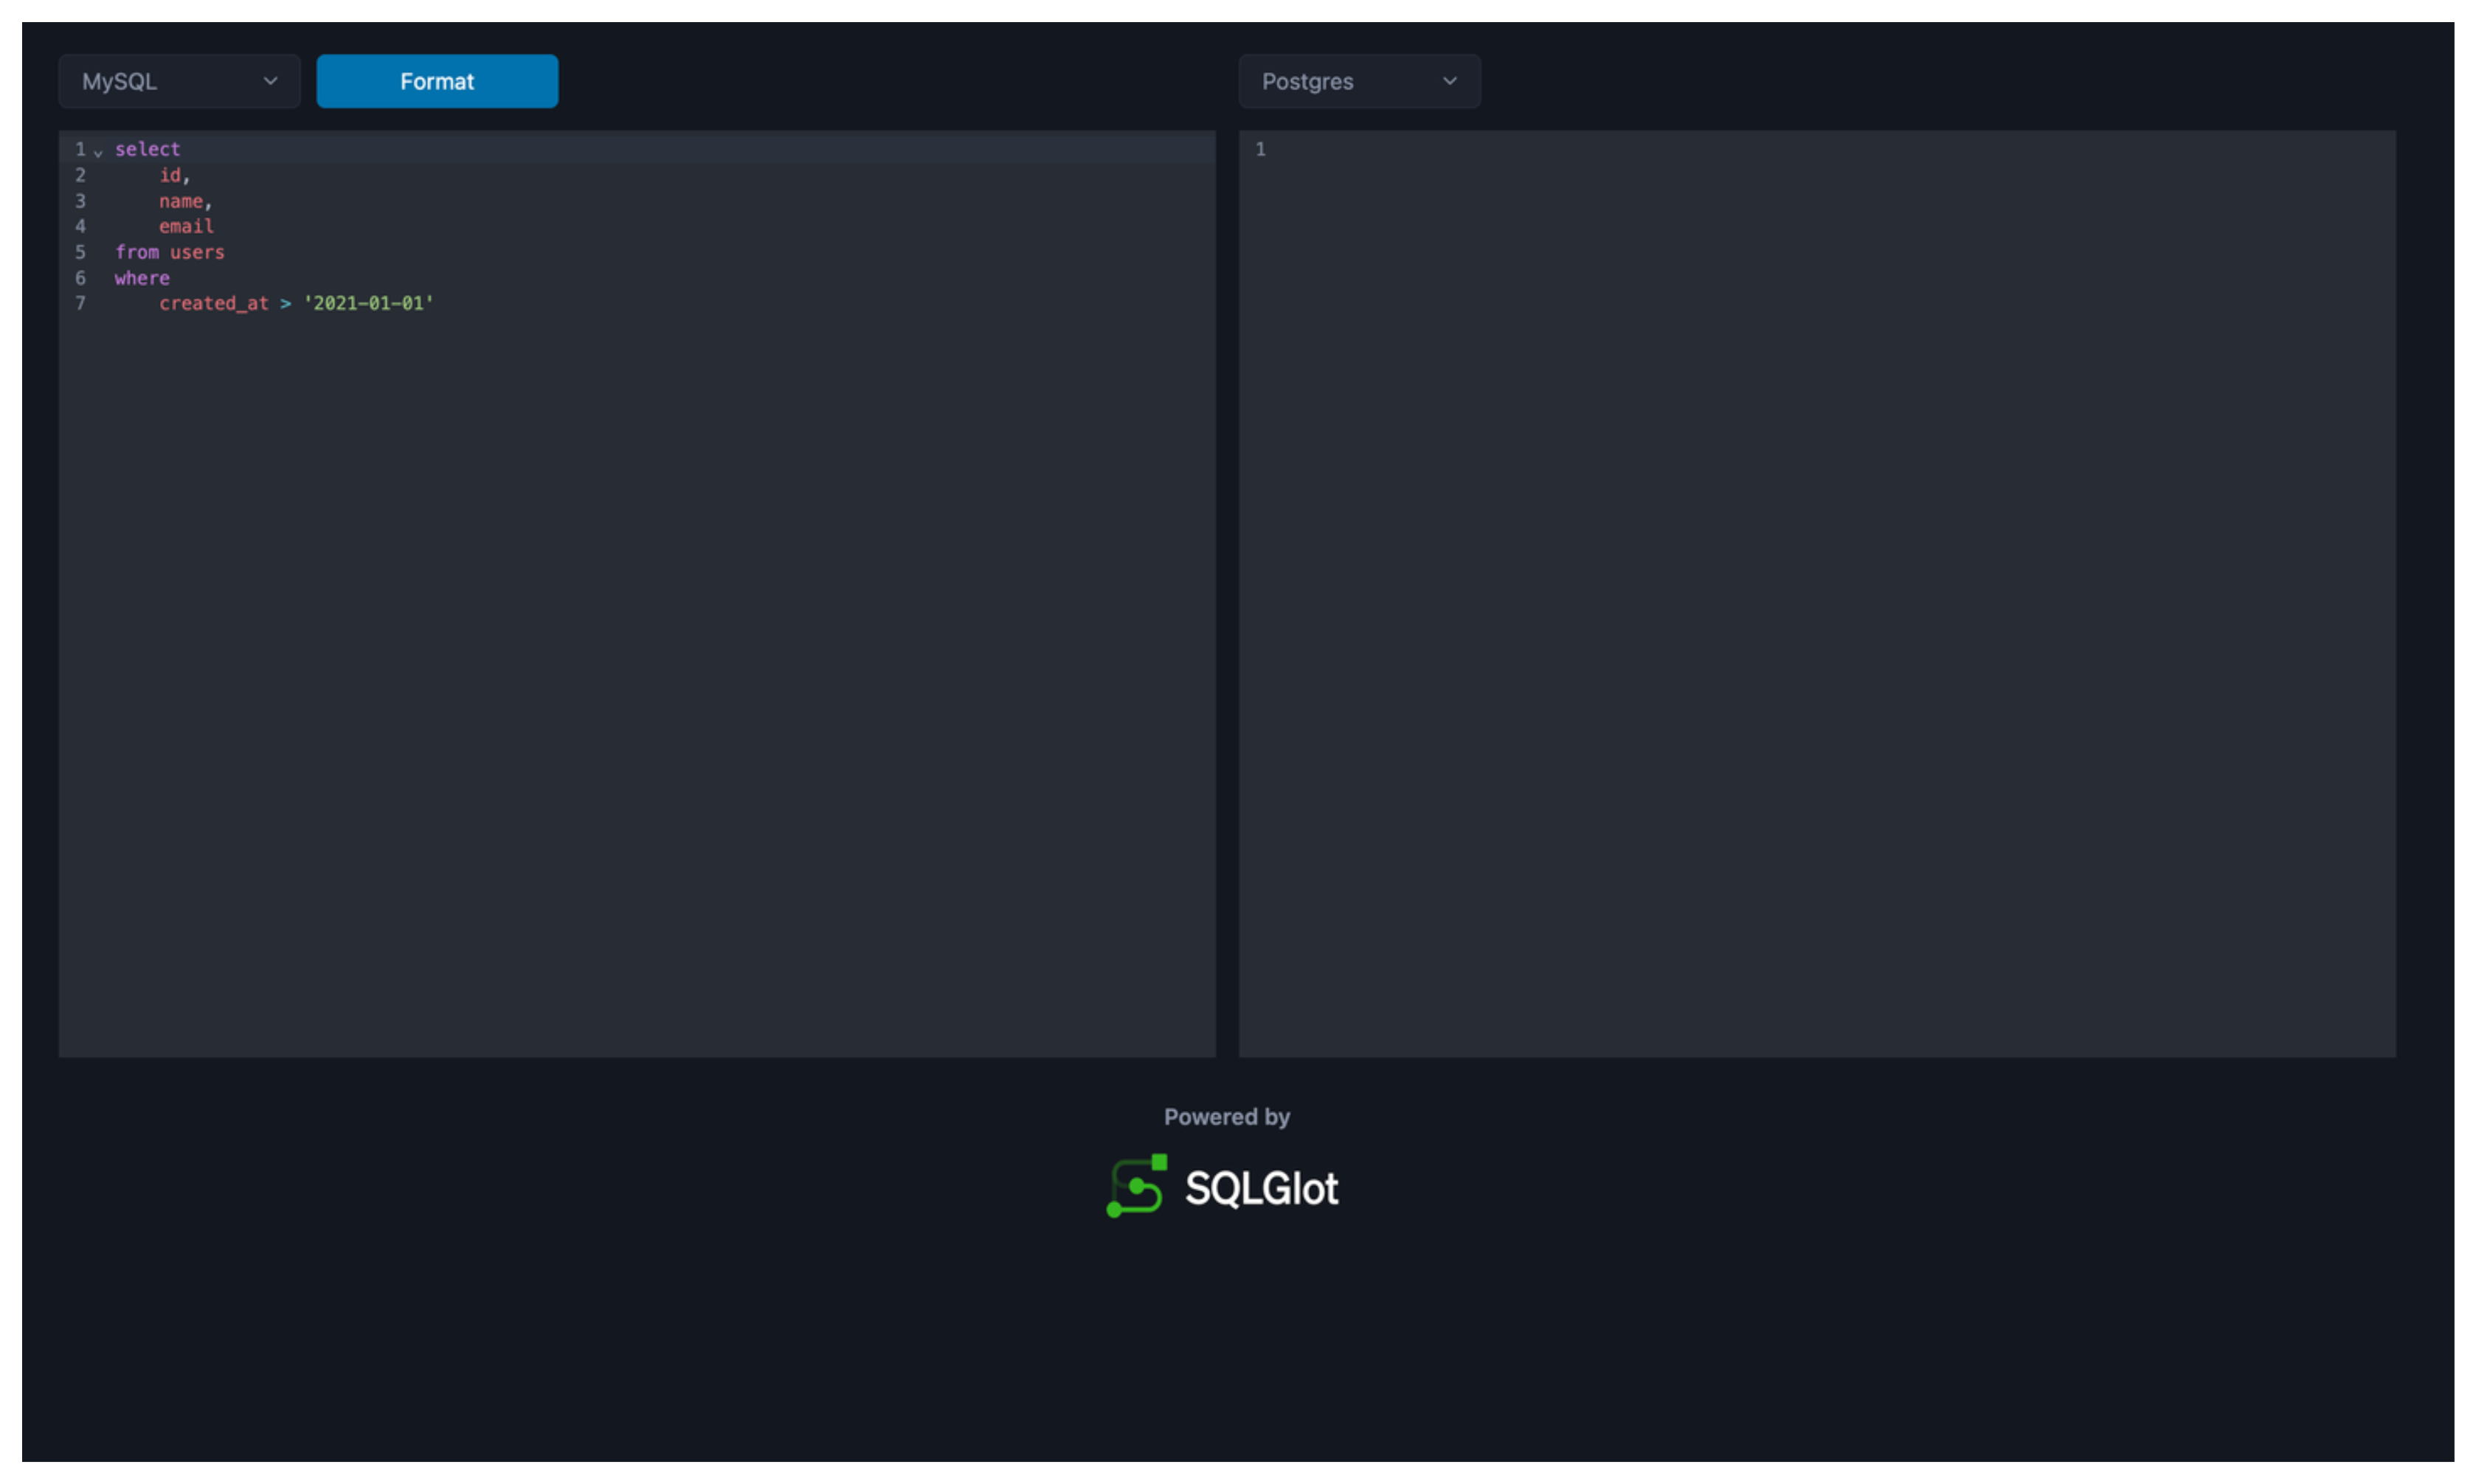
Task: Click the greater-than operator in the condition
Action: pos(285,303)
